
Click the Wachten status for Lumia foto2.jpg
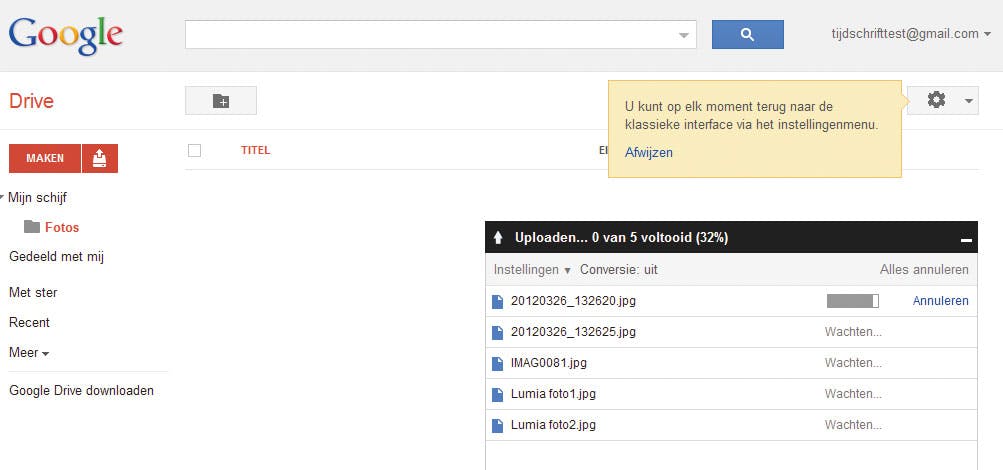click(x=853, y=425)
